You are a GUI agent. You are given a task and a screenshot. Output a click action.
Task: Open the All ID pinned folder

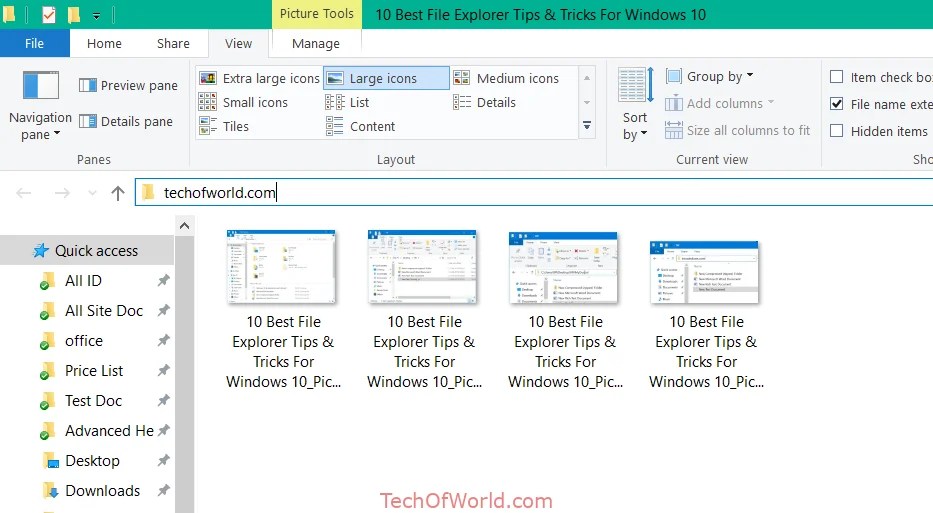[83, 281]
